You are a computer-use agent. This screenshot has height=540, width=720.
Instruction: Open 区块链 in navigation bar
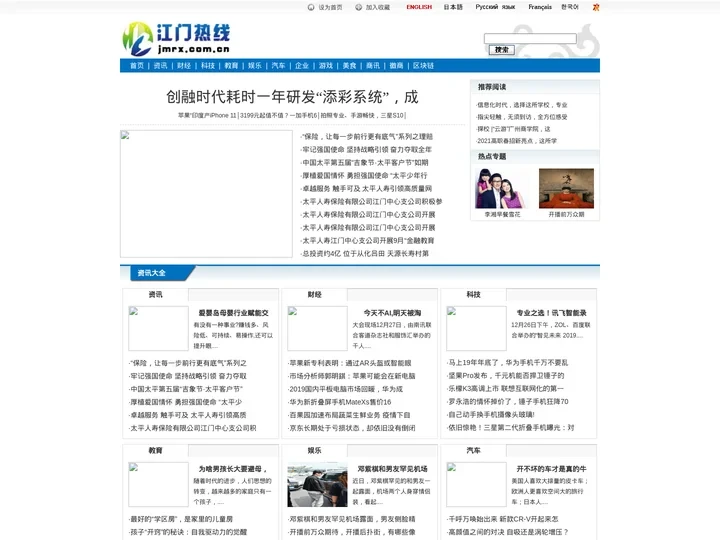click(423, 66)
